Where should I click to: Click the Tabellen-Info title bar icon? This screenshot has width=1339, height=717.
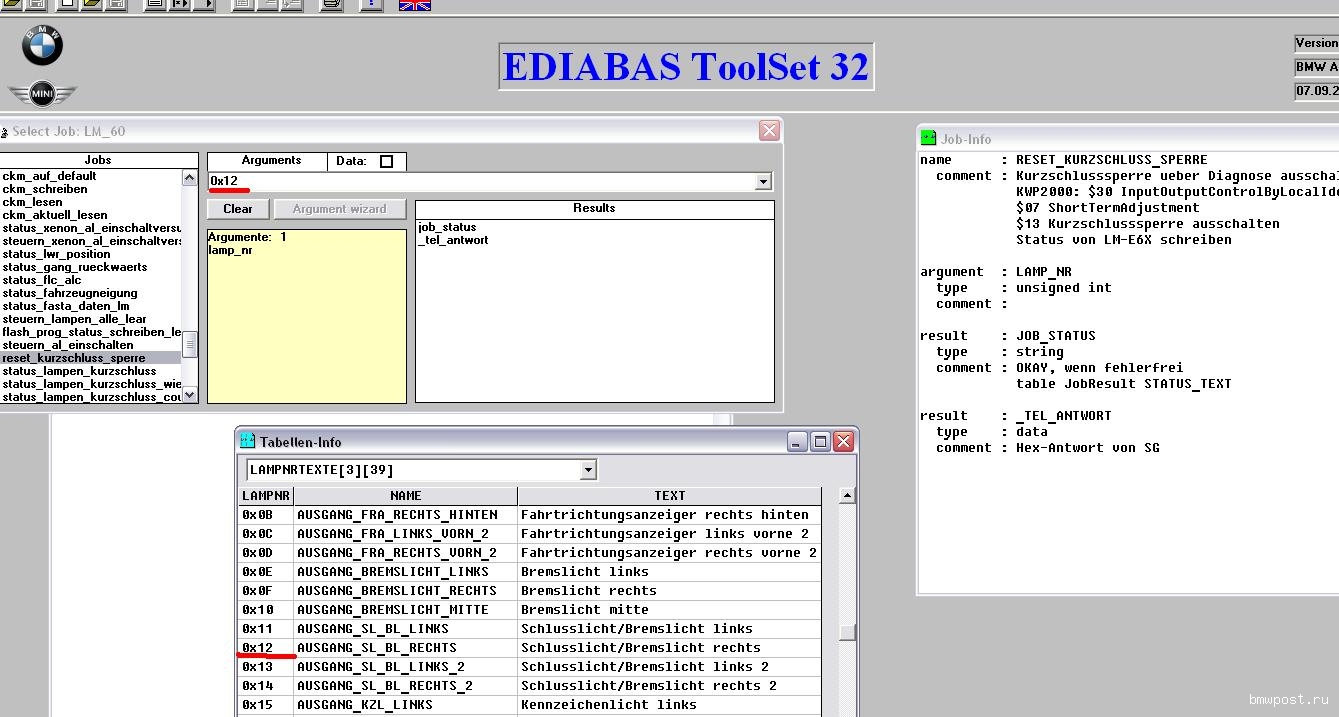248,441
